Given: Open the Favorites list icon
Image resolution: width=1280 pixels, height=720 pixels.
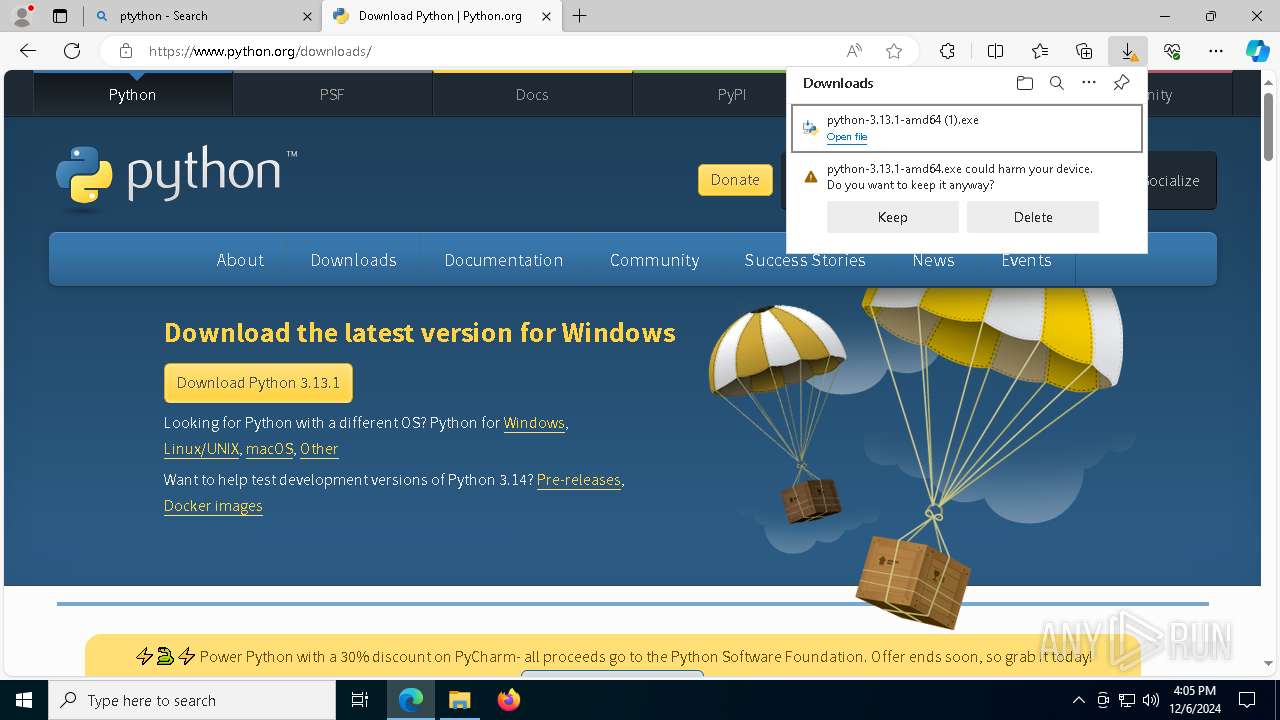Looking at the screenshot, I should (1040, 51).
